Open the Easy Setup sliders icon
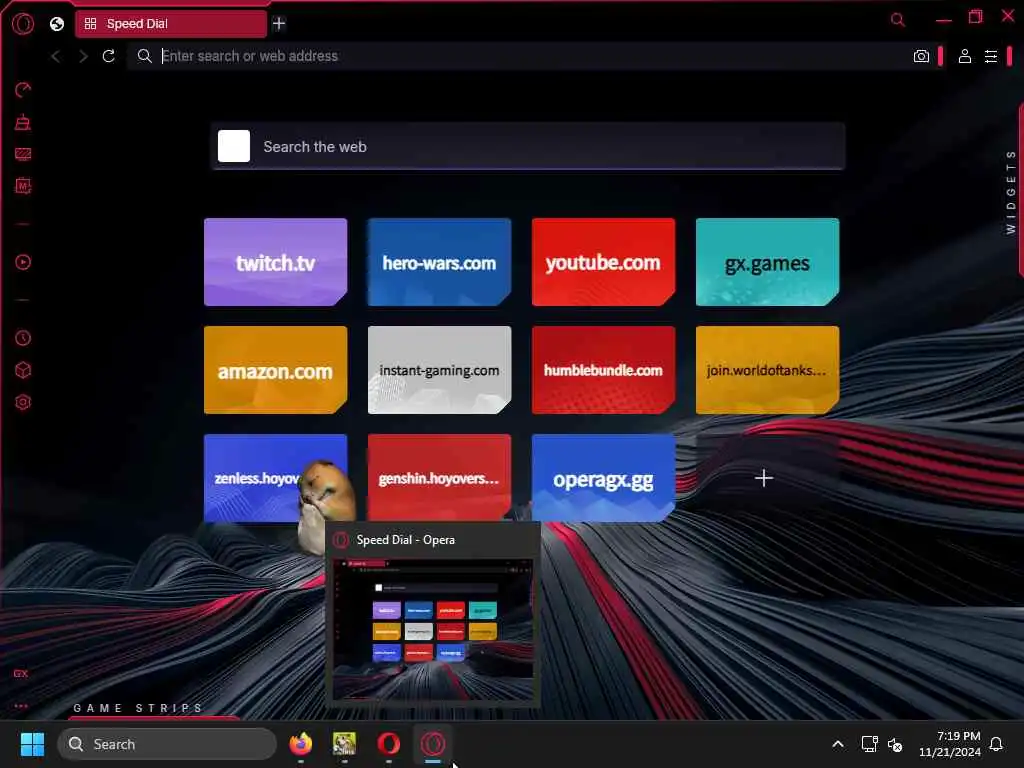This screenshot has width=1024, height=768. point(991,56)
